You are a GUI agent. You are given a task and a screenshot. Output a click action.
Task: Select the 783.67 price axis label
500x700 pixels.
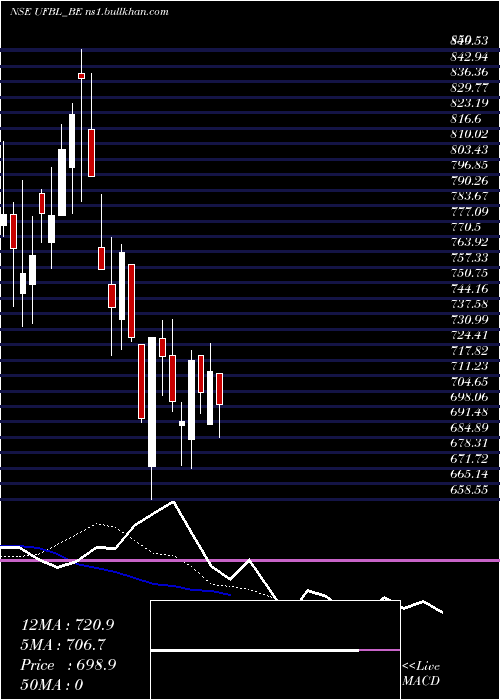[x=469, y=196]
